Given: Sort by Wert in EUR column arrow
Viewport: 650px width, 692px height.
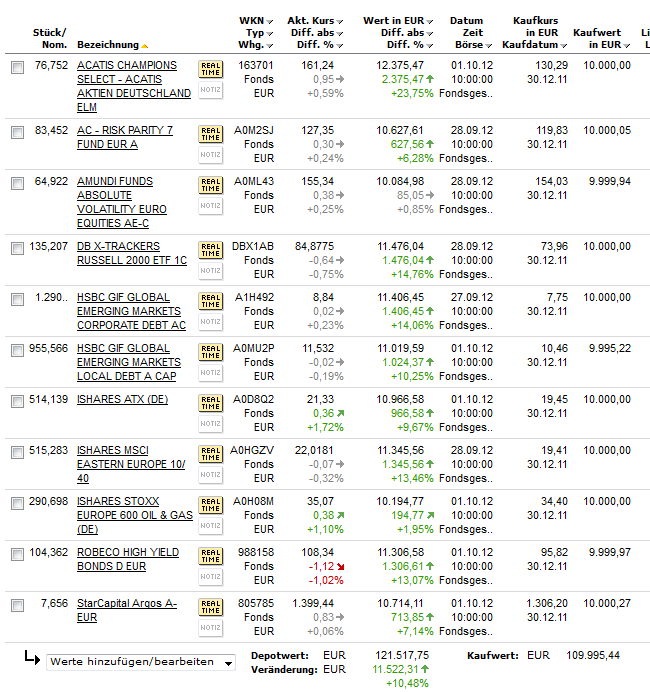Looking at the screenshot, I should [x=429, y=22].
